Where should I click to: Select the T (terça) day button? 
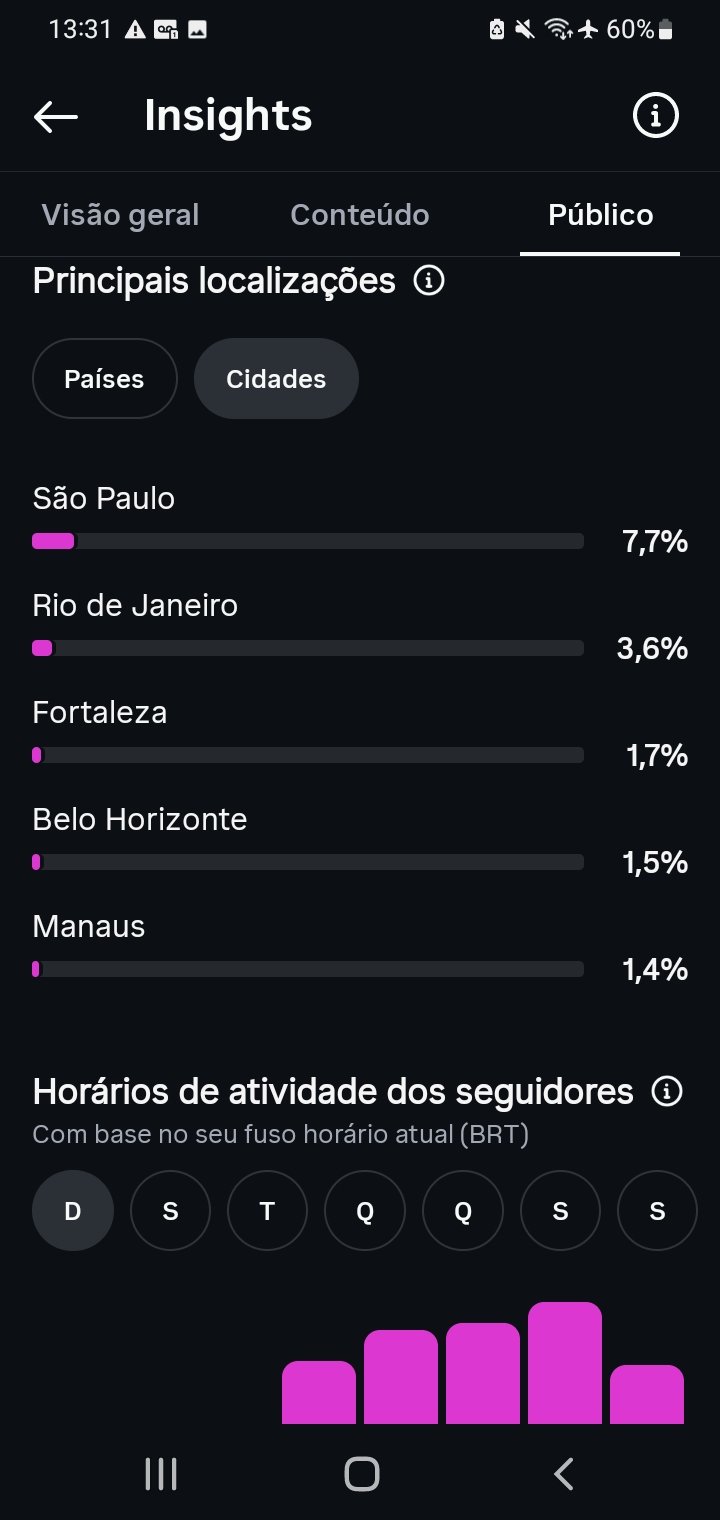[267, 1211]
